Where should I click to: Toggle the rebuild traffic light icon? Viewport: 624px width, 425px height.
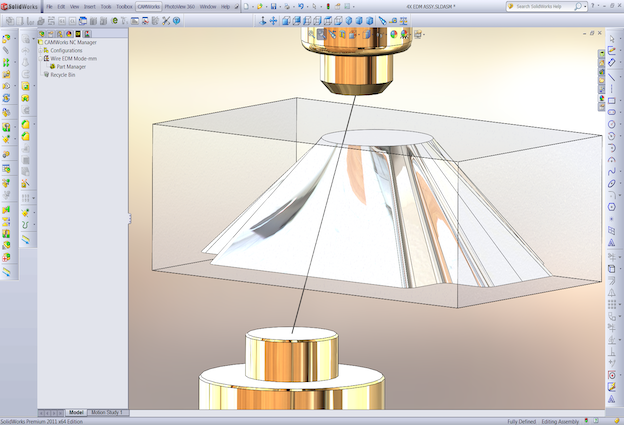(x=328, y=6)
